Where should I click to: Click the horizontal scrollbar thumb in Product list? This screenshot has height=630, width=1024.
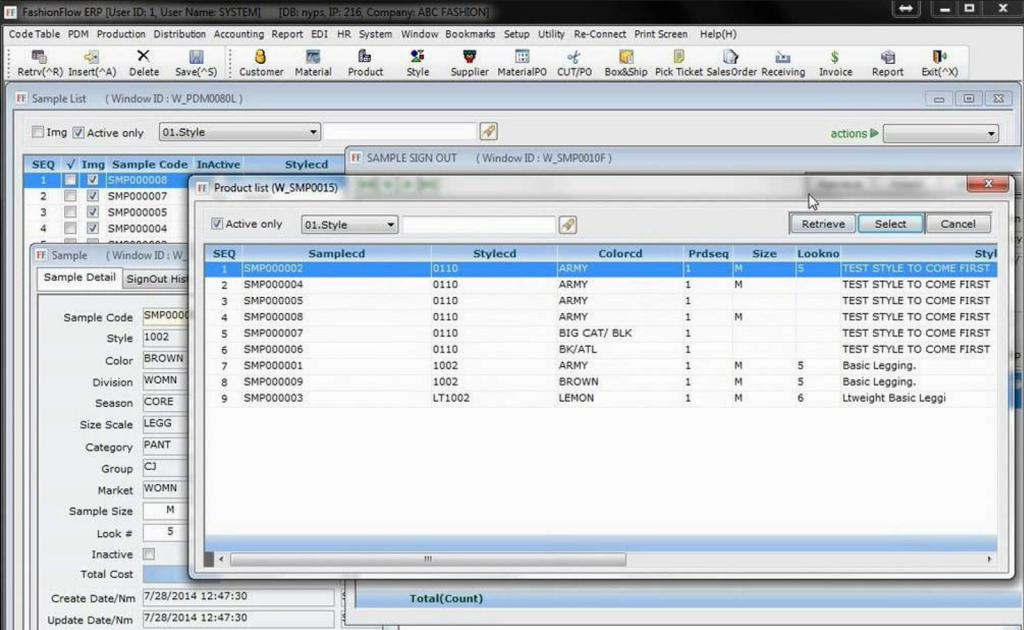tap(428, 559)
